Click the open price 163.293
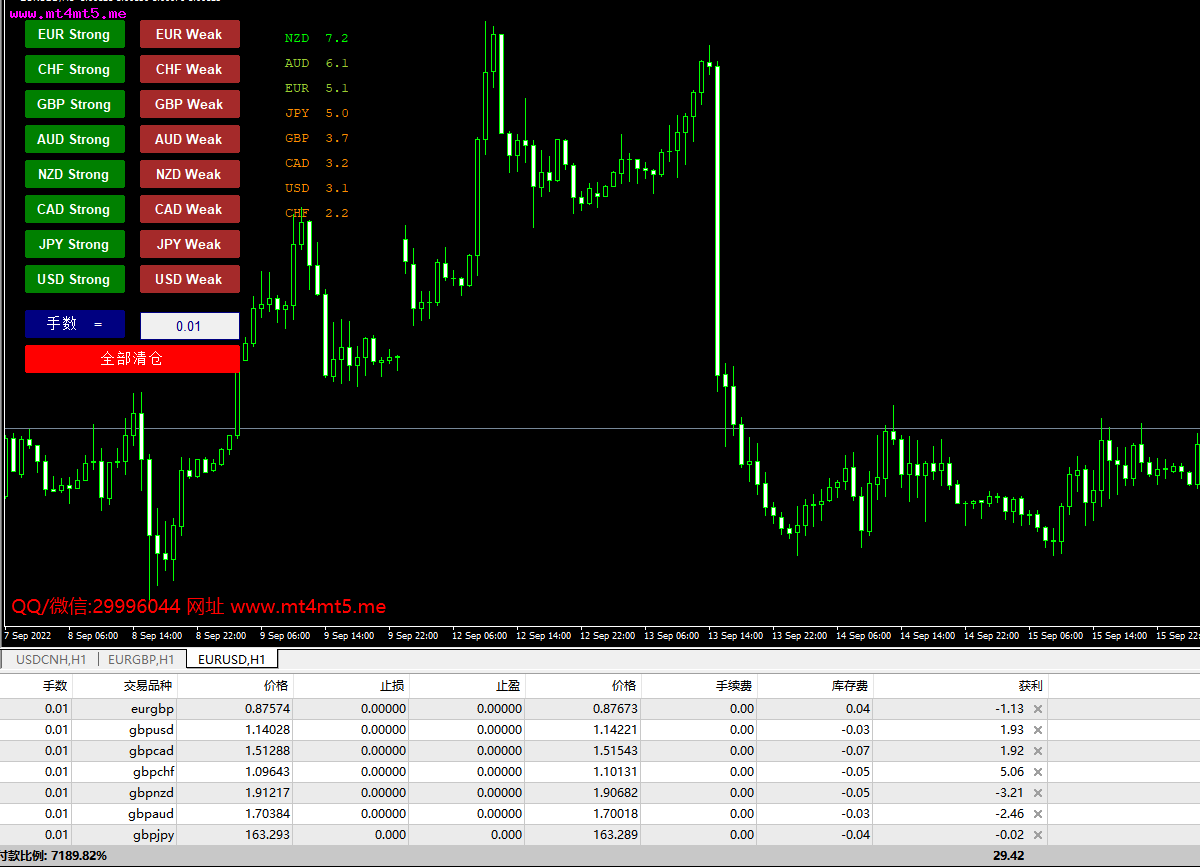 click(x=267, y=835)
